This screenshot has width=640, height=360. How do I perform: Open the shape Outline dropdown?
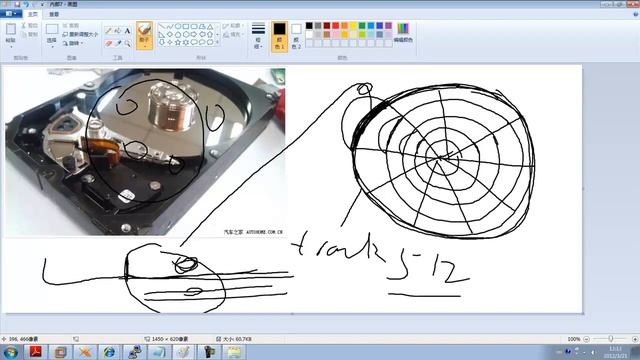pyautogui.click(x=232, y=26)
